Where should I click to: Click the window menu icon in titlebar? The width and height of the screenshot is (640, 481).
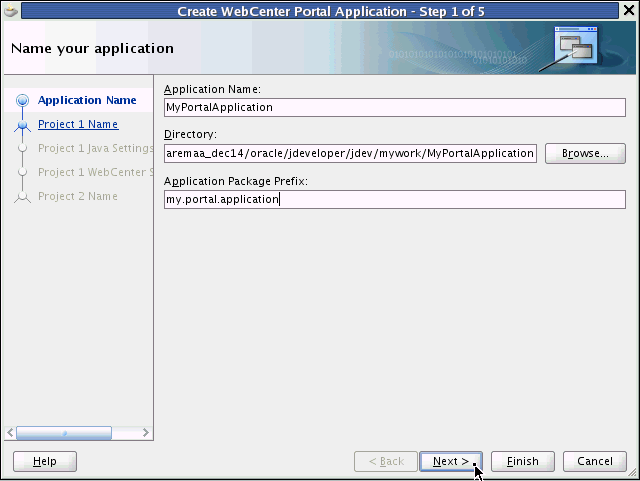pyautogui.click(x=11, y=11)
